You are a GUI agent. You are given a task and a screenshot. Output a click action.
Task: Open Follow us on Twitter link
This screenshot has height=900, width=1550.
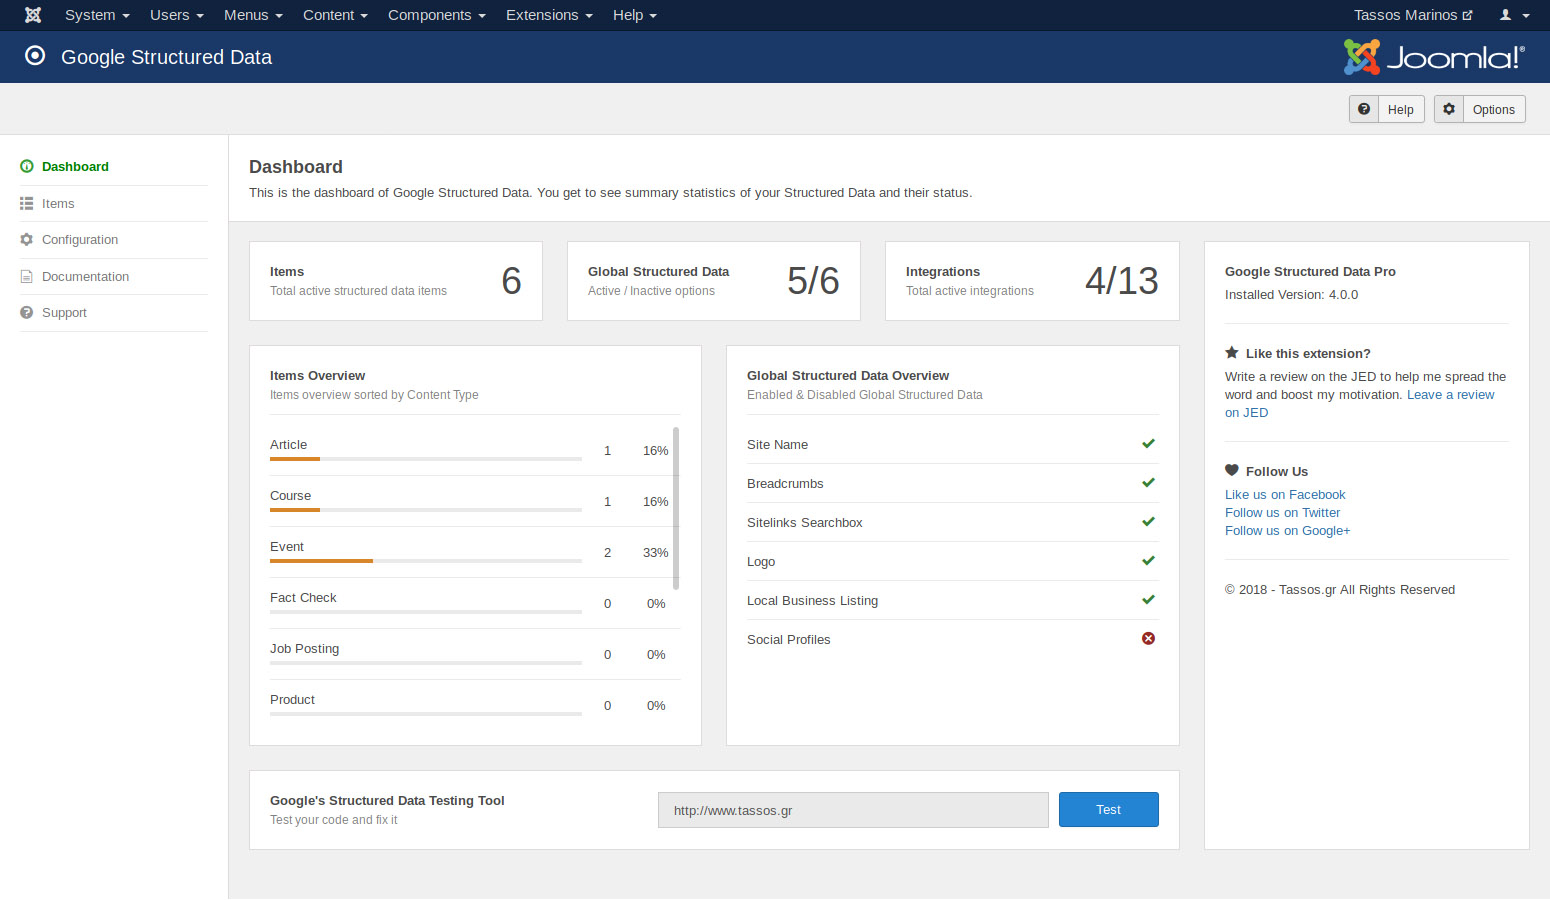click(x=1282, y=513)
